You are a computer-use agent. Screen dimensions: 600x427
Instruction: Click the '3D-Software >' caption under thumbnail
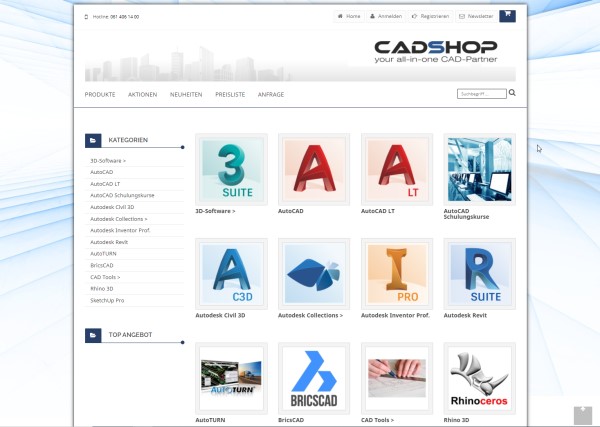[215, 211]
